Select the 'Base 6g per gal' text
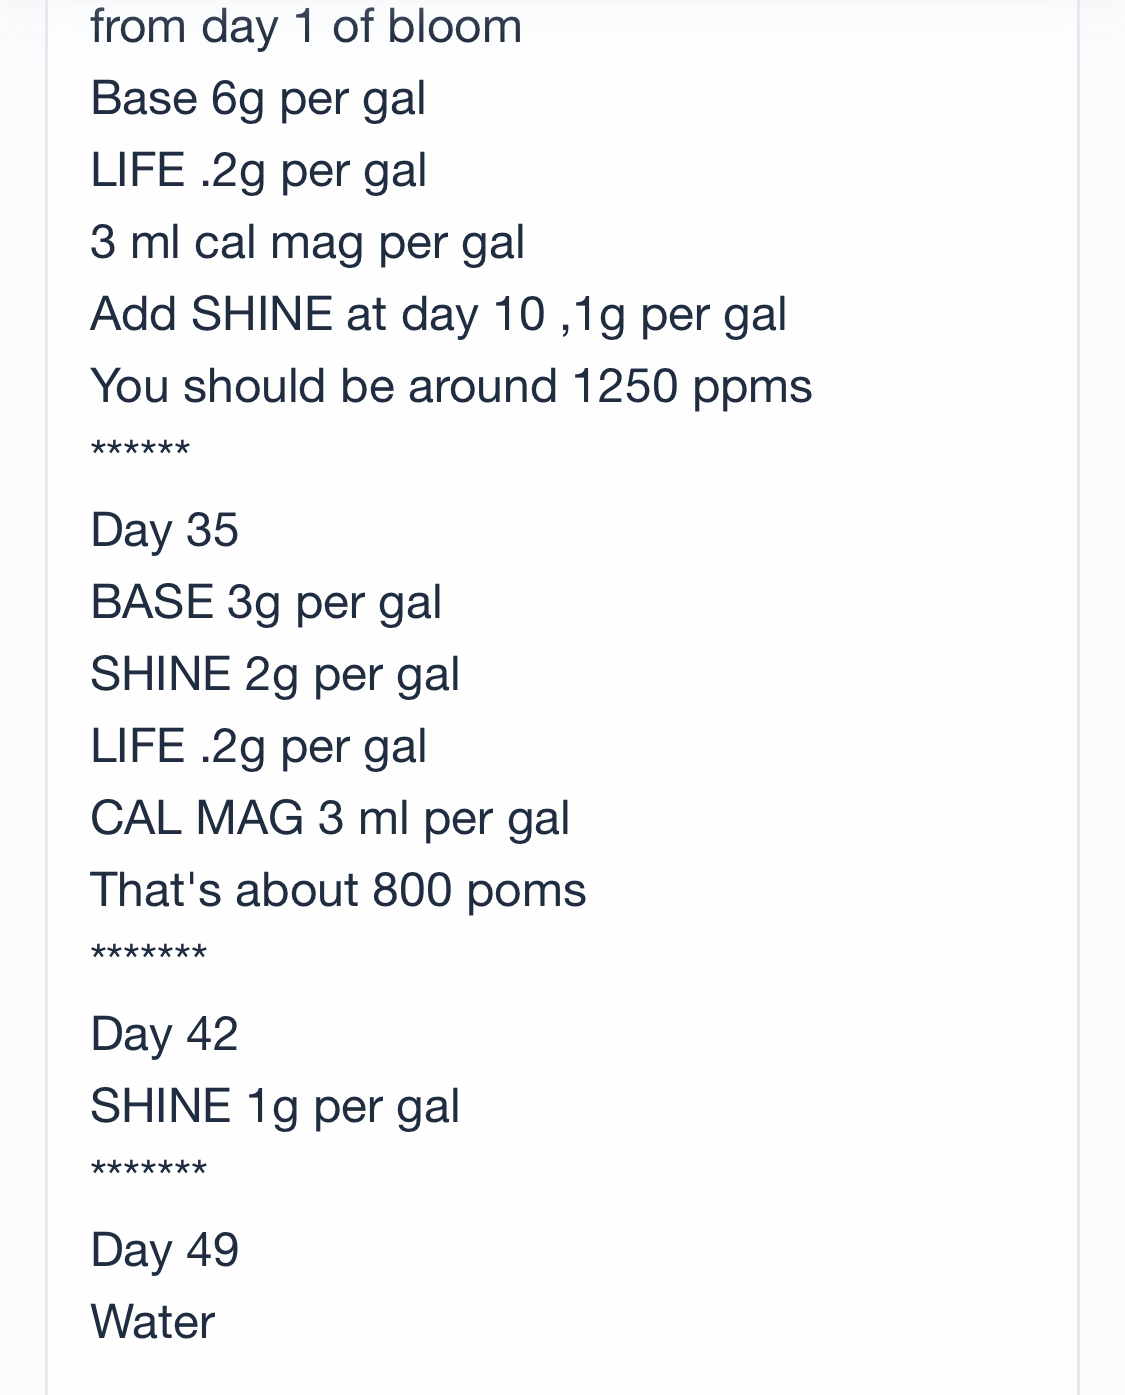Viewport: 1125px width, 1395px height. [258, 99]
